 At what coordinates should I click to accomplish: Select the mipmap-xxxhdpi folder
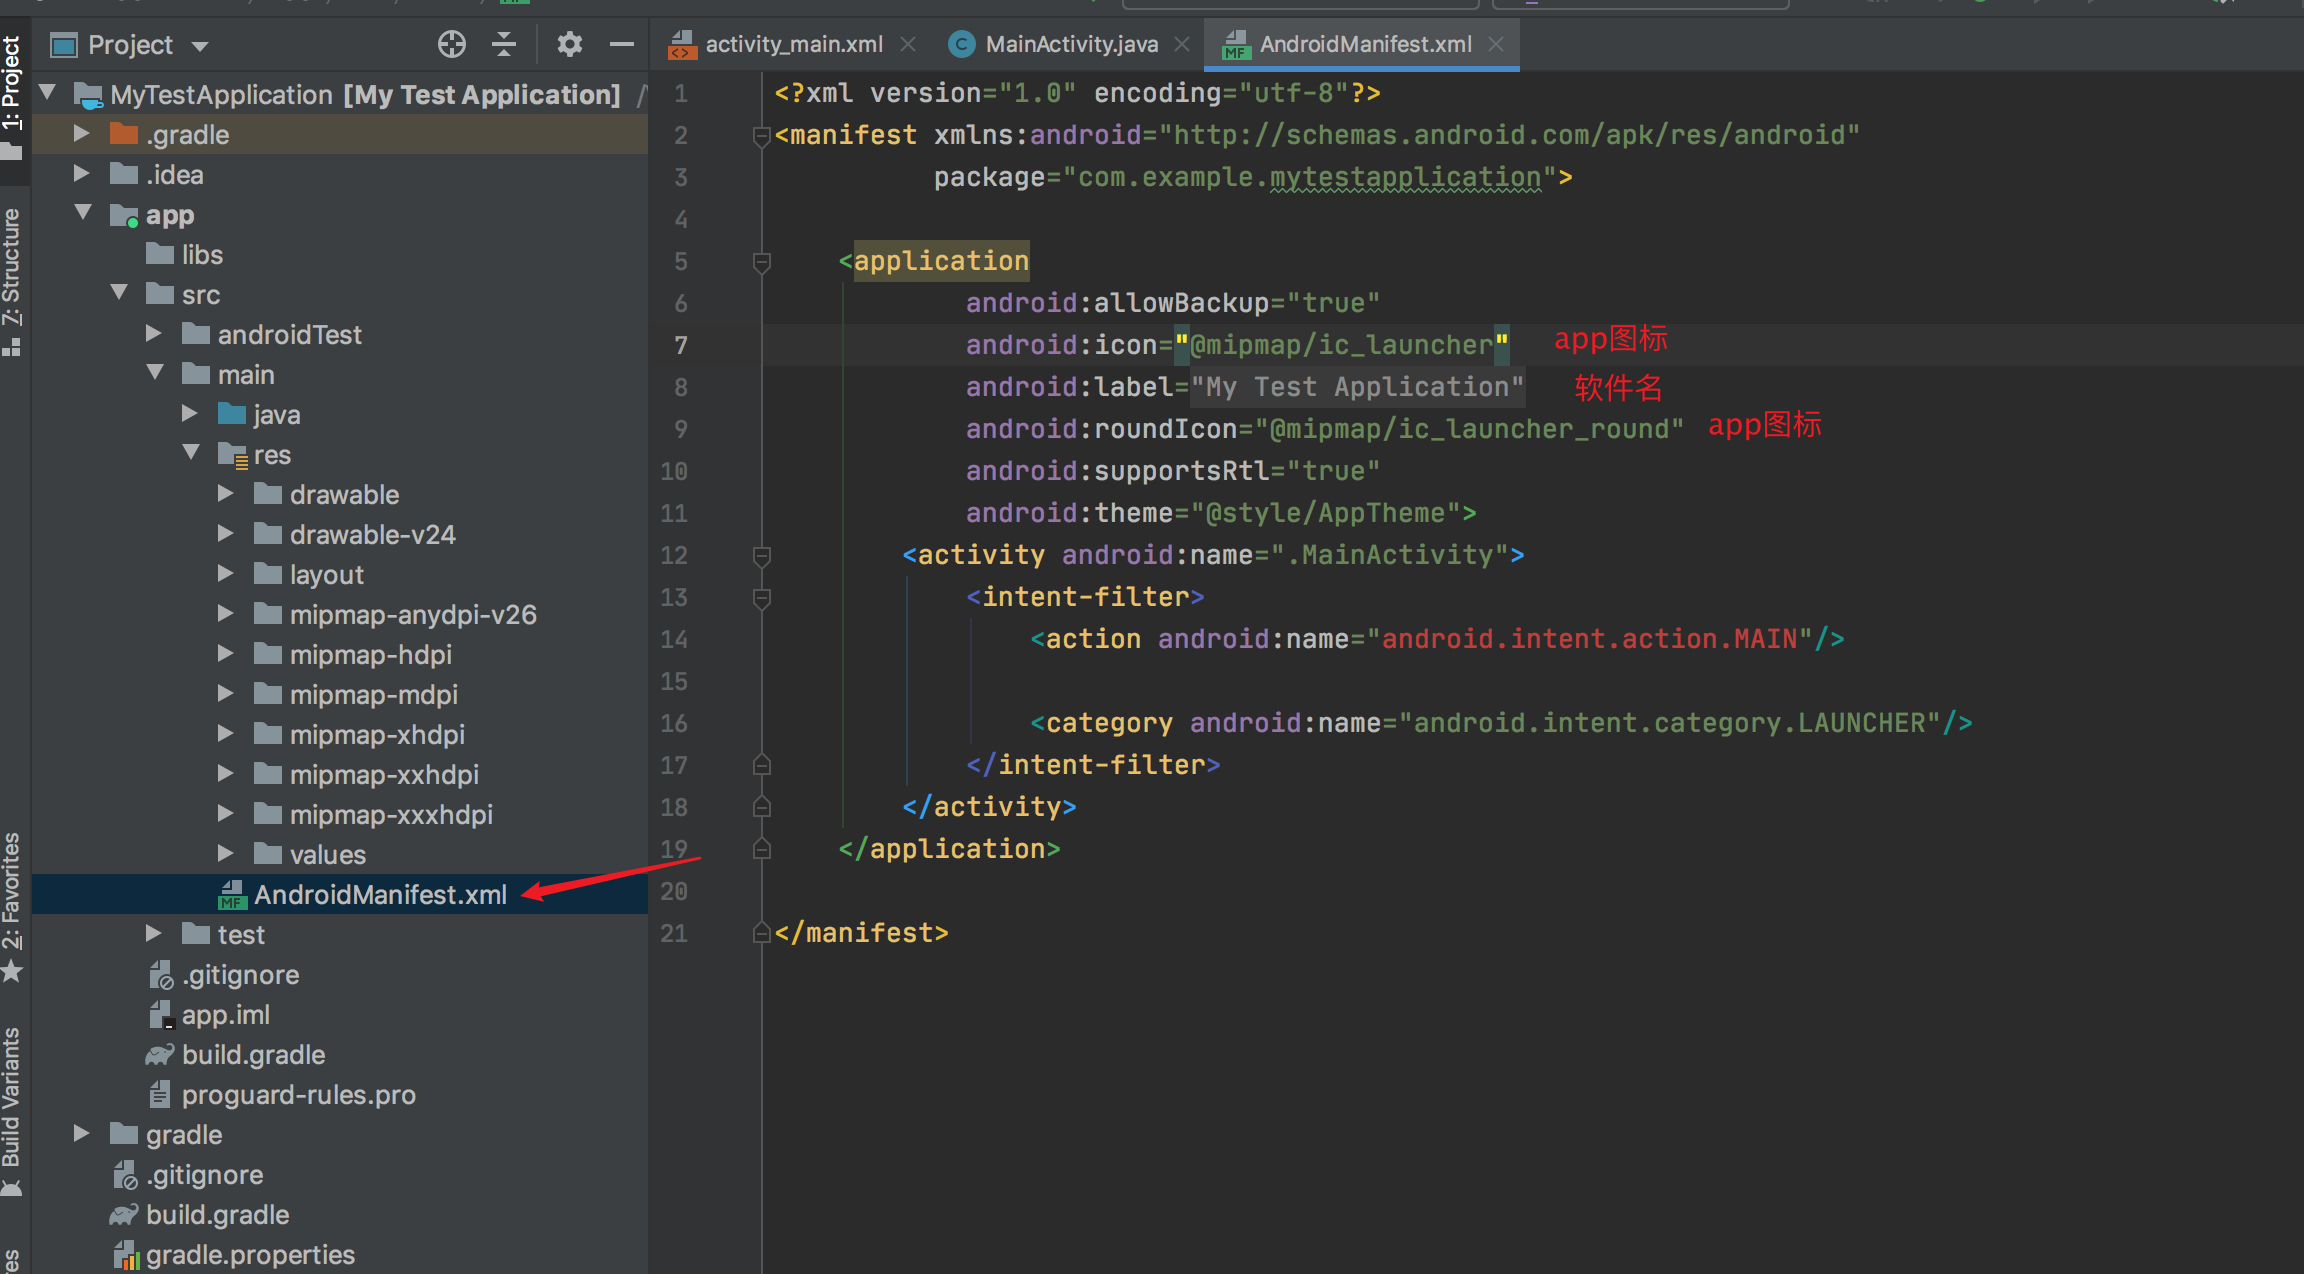point(373,814)
